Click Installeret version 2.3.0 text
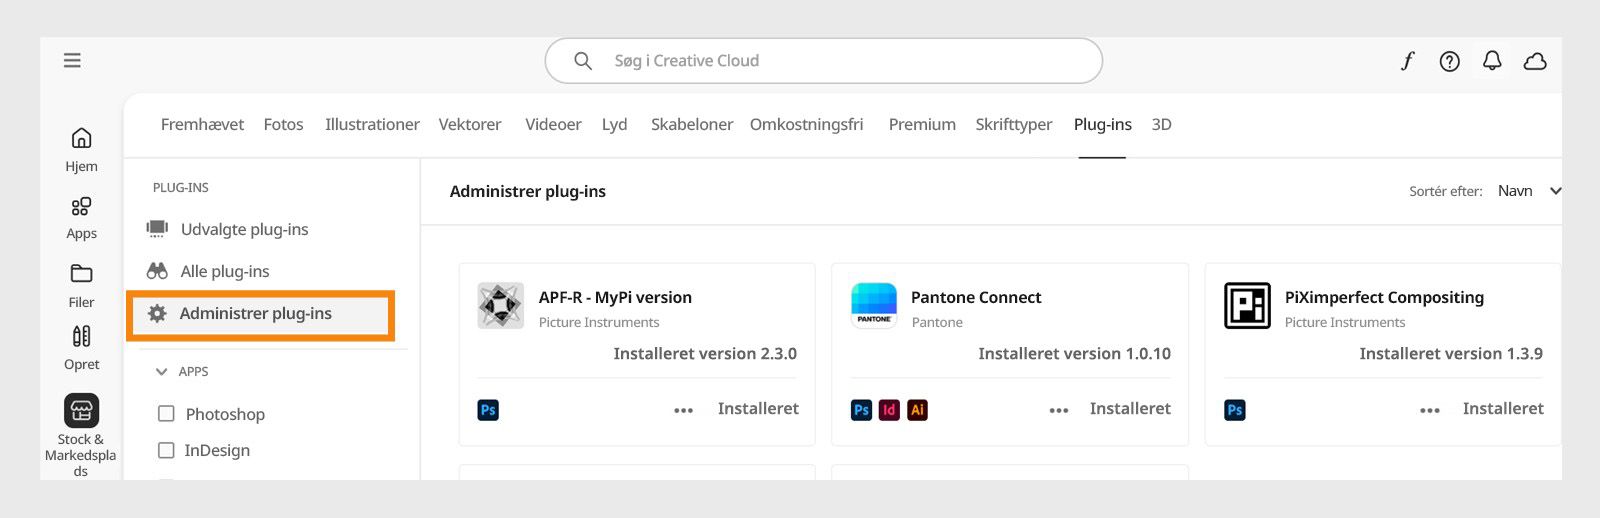This screenshot has height=518, width=1600. tap(705, 353)
